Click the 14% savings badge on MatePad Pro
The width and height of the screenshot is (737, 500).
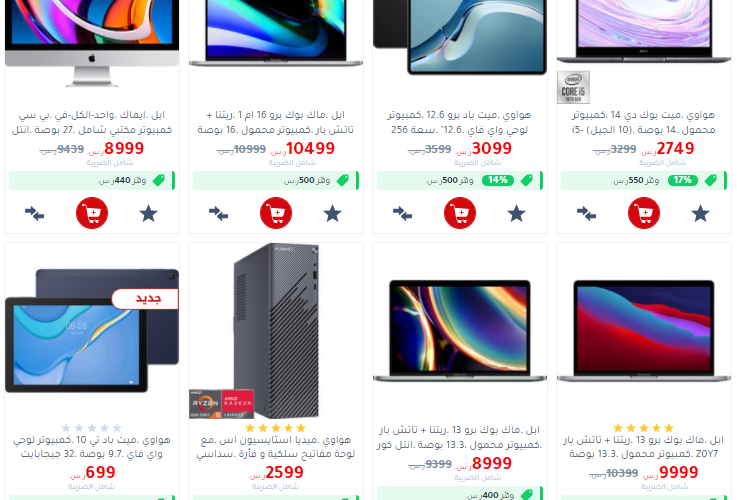click(498, 180)
